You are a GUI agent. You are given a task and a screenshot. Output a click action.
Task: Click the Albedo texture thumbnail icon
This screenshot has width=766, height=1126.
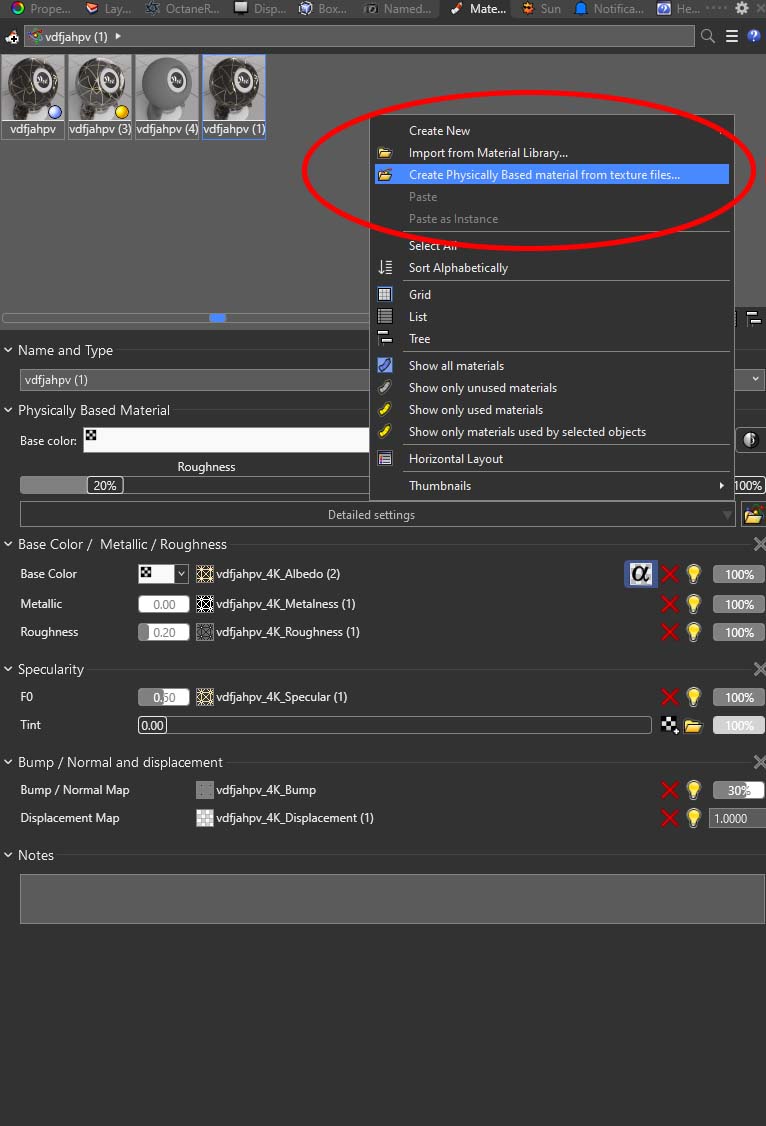click(x=205, y=574)
